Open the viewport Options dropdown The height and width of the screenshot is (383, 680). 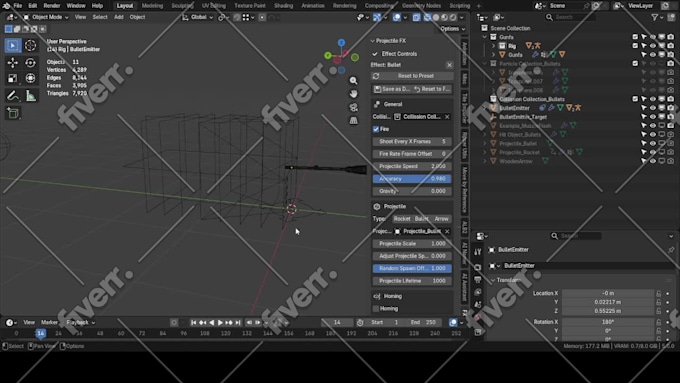point(452,29)
